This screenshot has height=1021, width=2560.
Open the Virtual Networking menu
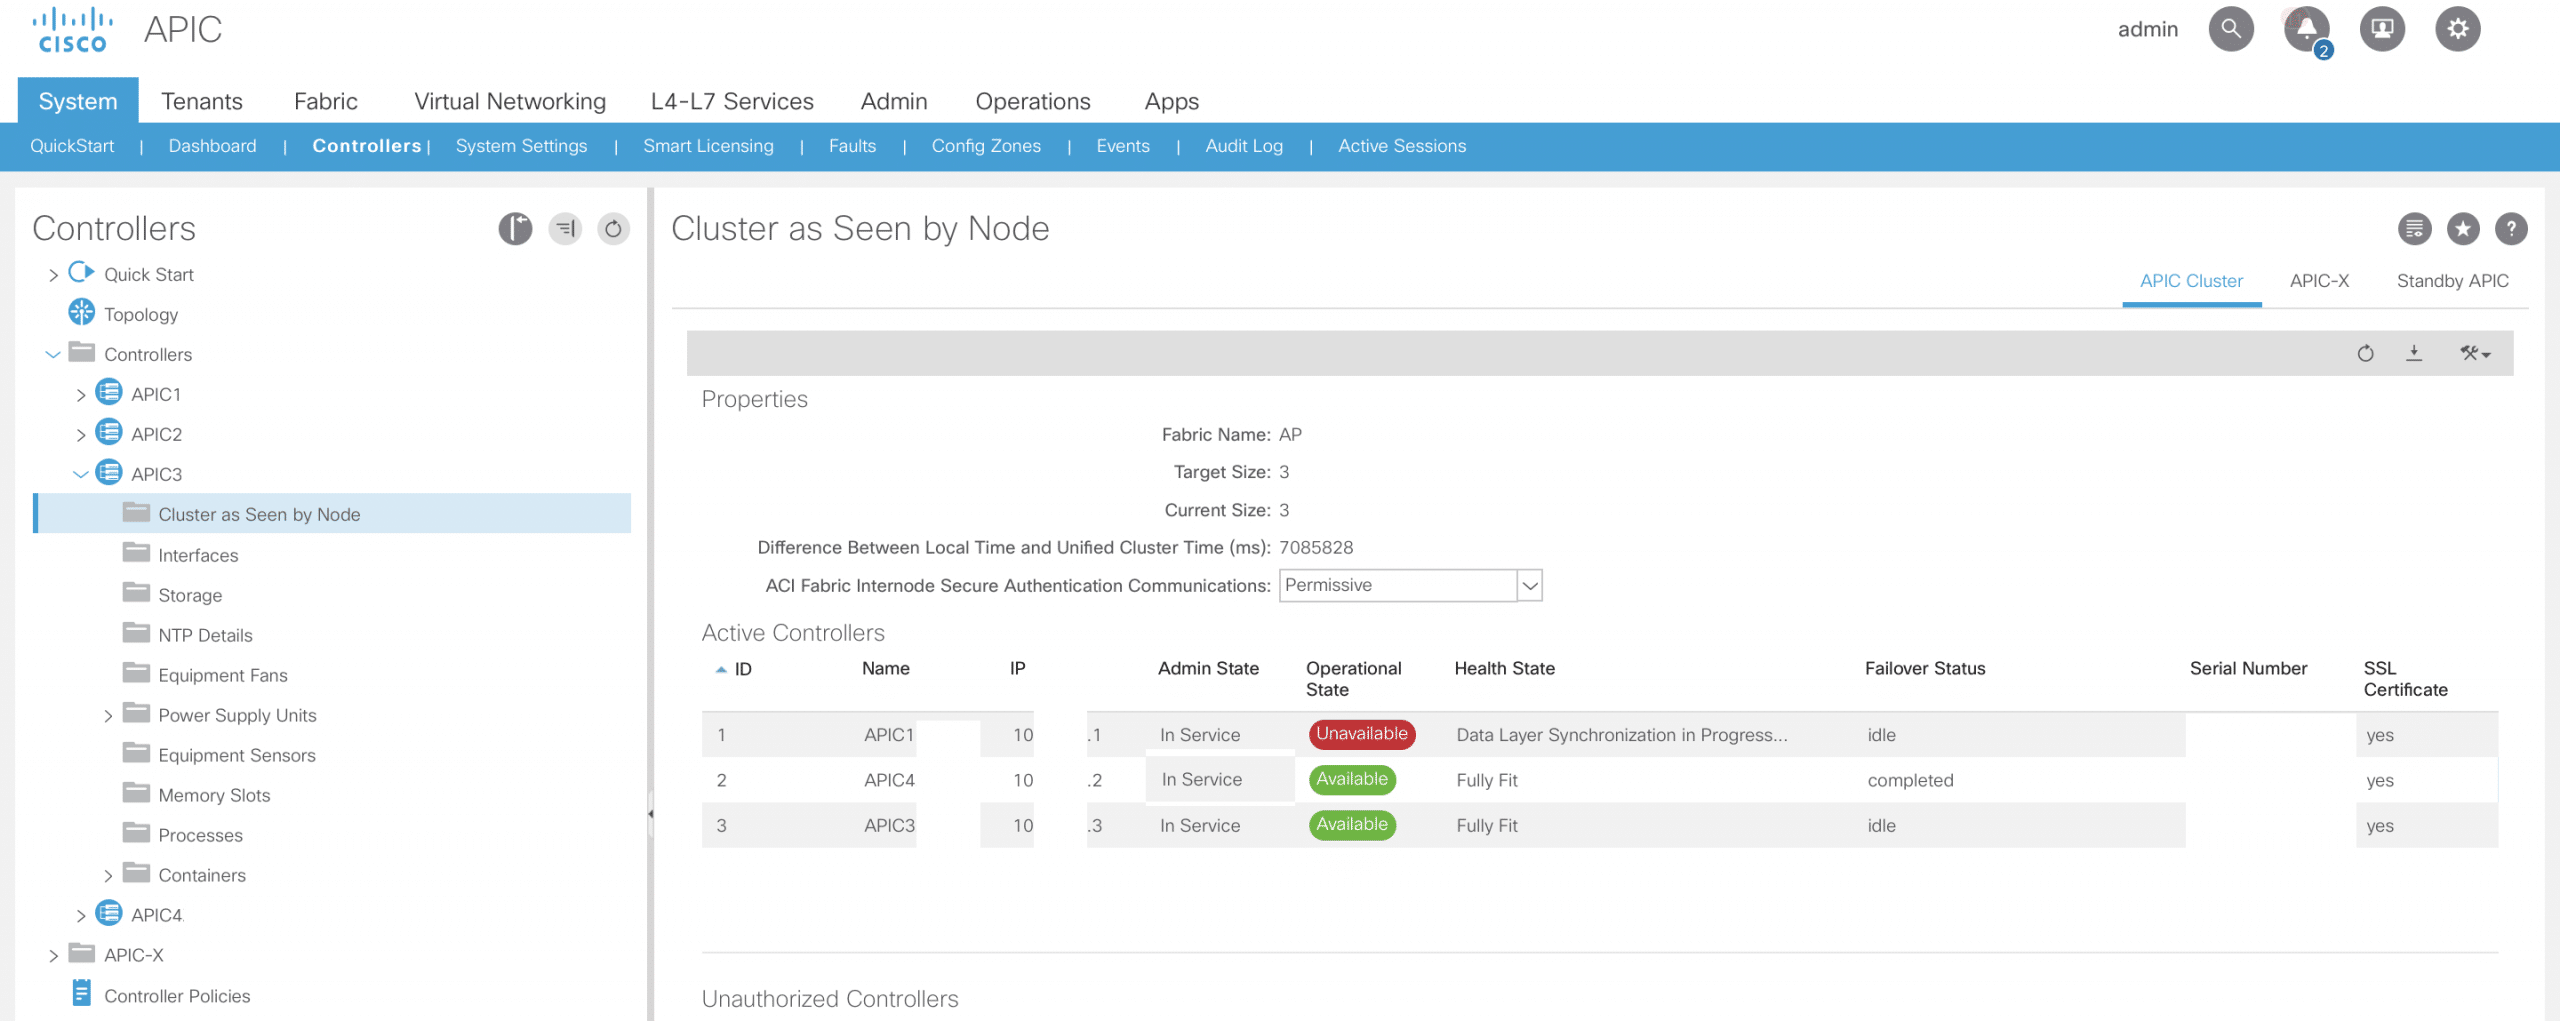510,101
